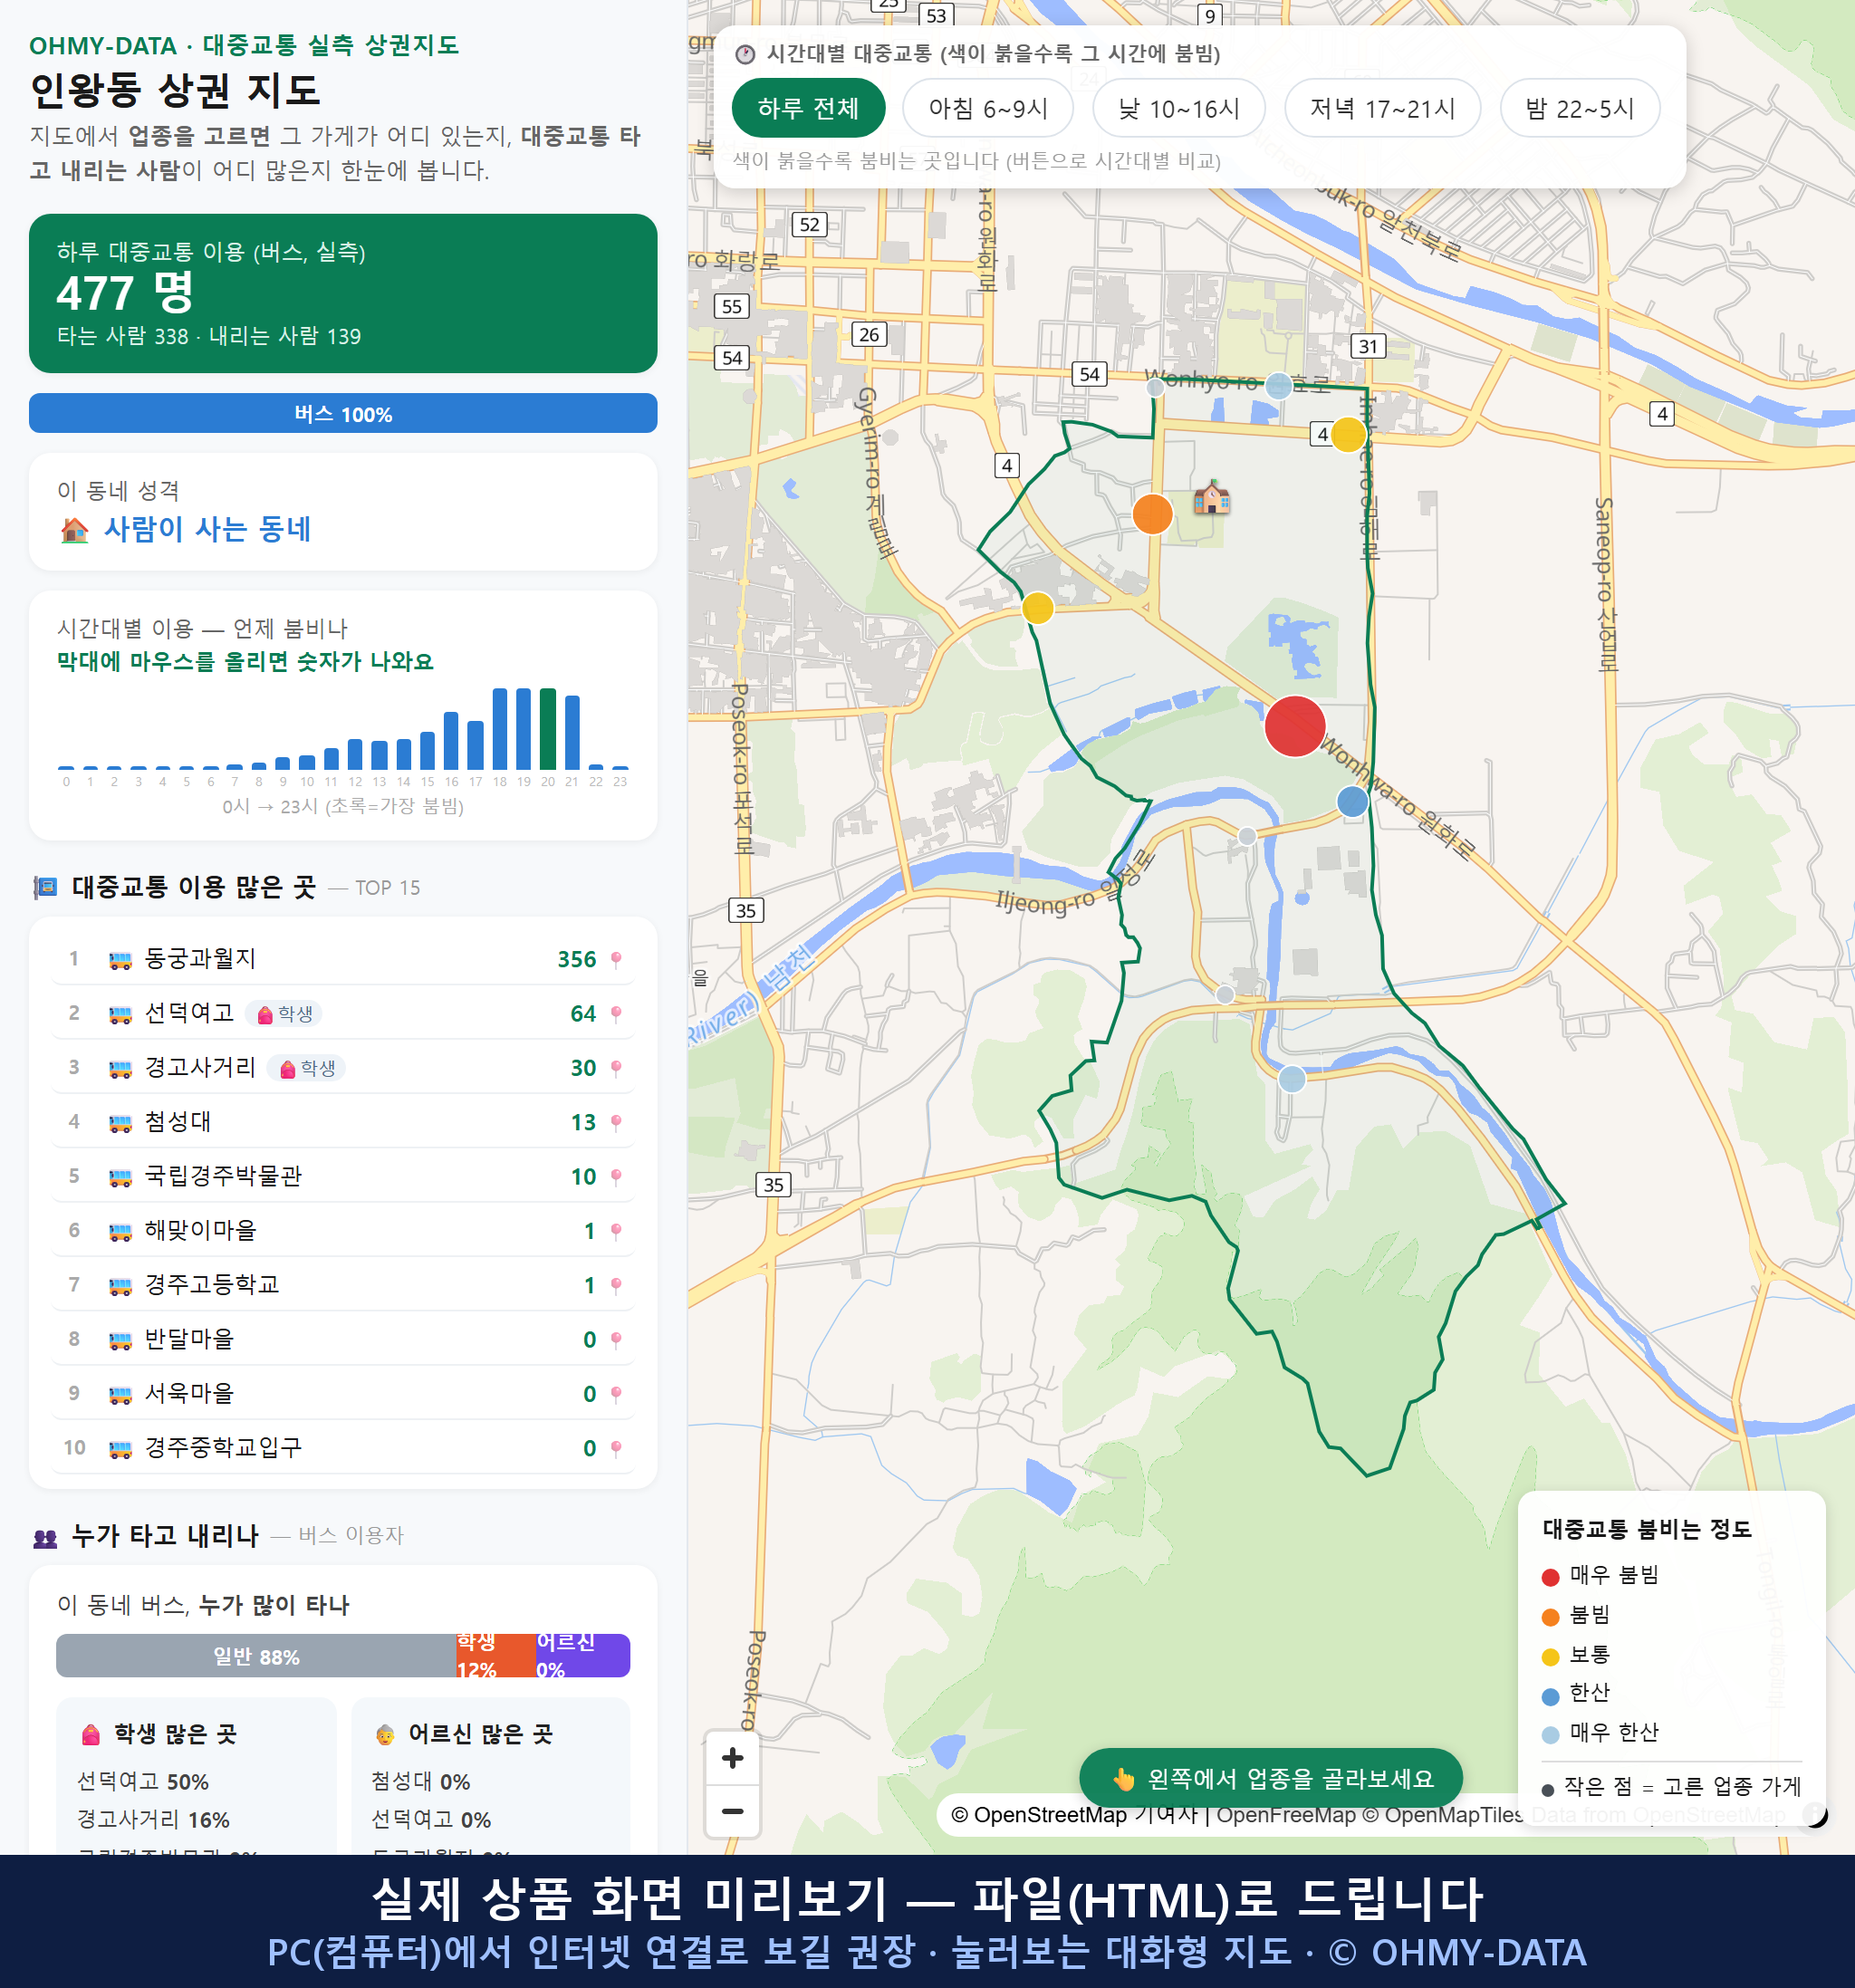Locate 선덕여고 using its pin icon
The height and width of the screenshot is (1988, 1855).
coord(616,1014)
